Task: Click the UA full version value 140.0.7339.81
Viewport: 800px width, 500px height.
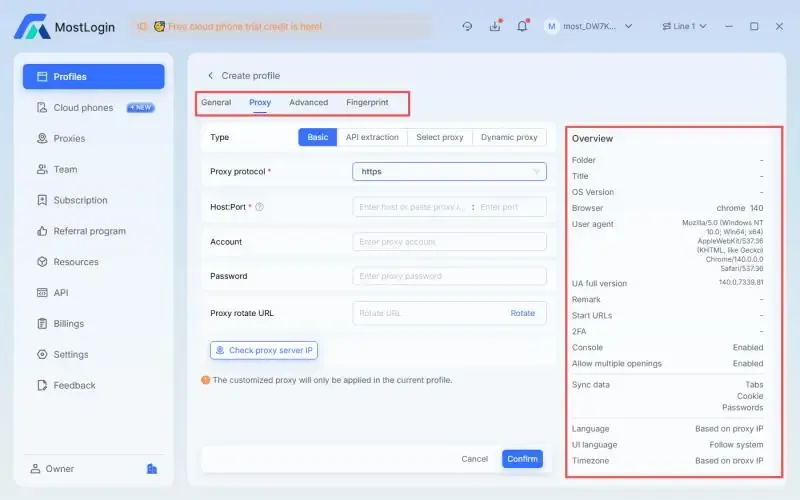Action: (x=741, y=282)
